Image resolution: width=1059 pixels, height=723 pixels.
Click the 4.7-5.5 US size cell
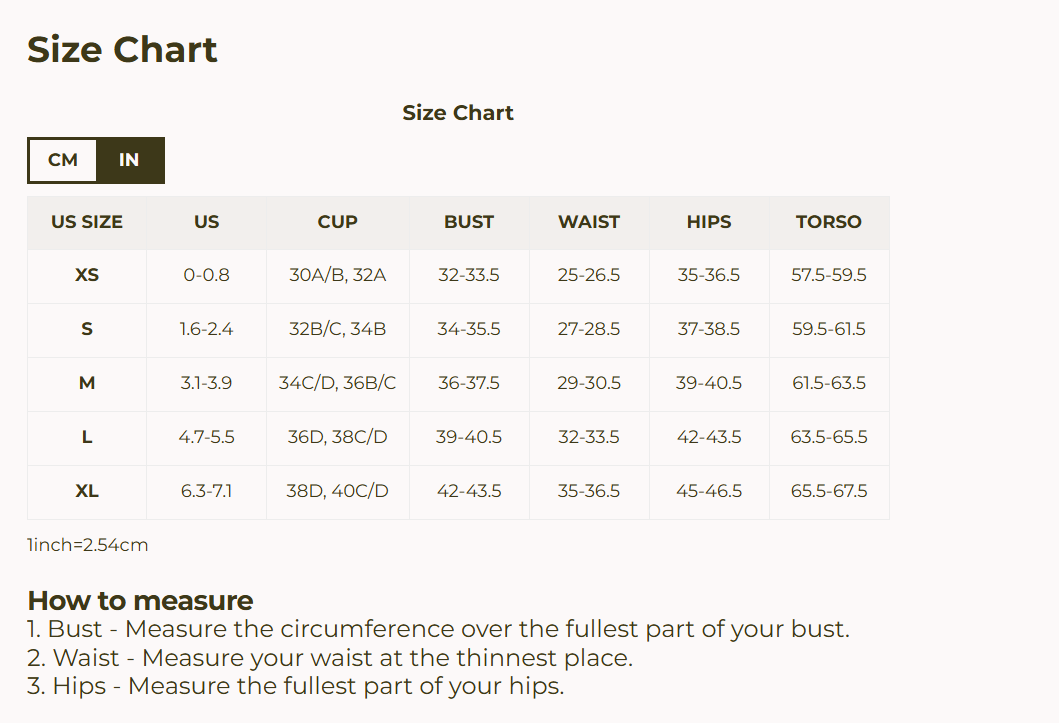[207, 437]
